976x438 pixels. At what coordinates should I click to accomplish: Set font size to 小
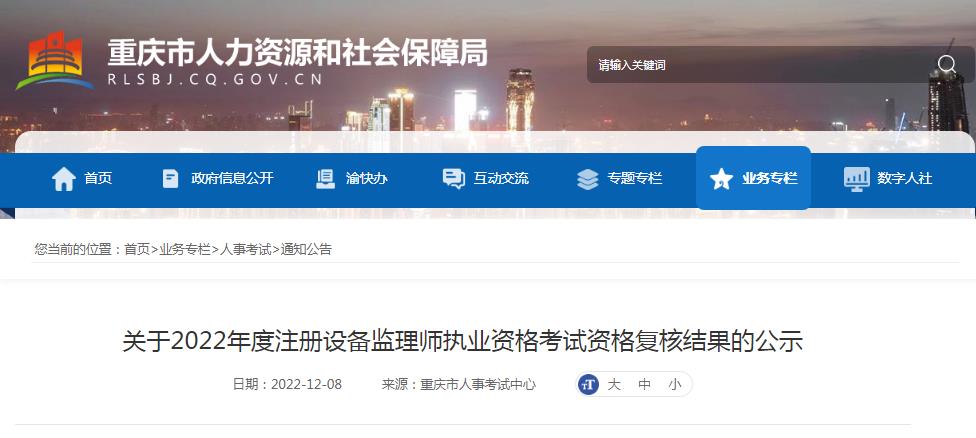[x=675, y=384]
